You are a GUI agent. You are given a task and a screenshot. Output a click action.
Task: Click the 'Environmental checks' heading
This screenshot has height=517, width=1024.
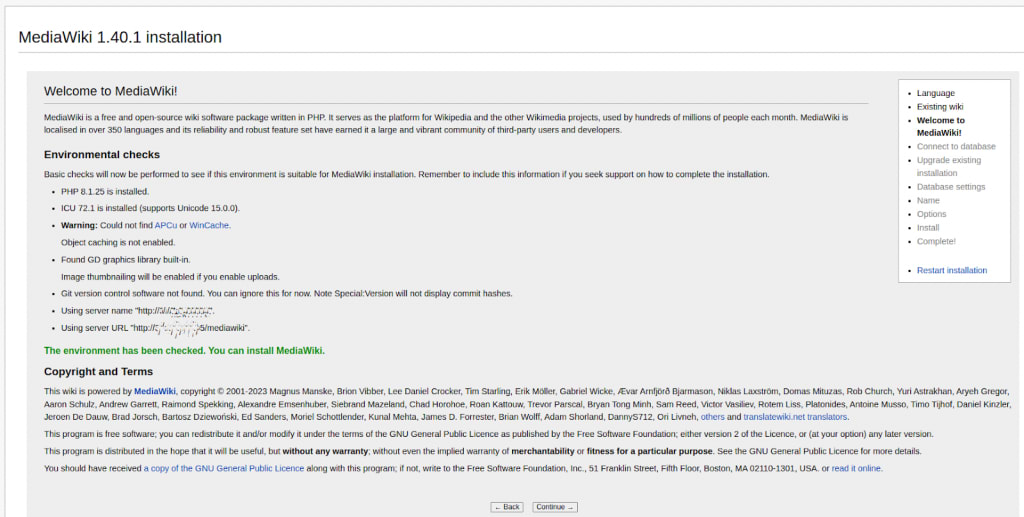tap(102, 155)
